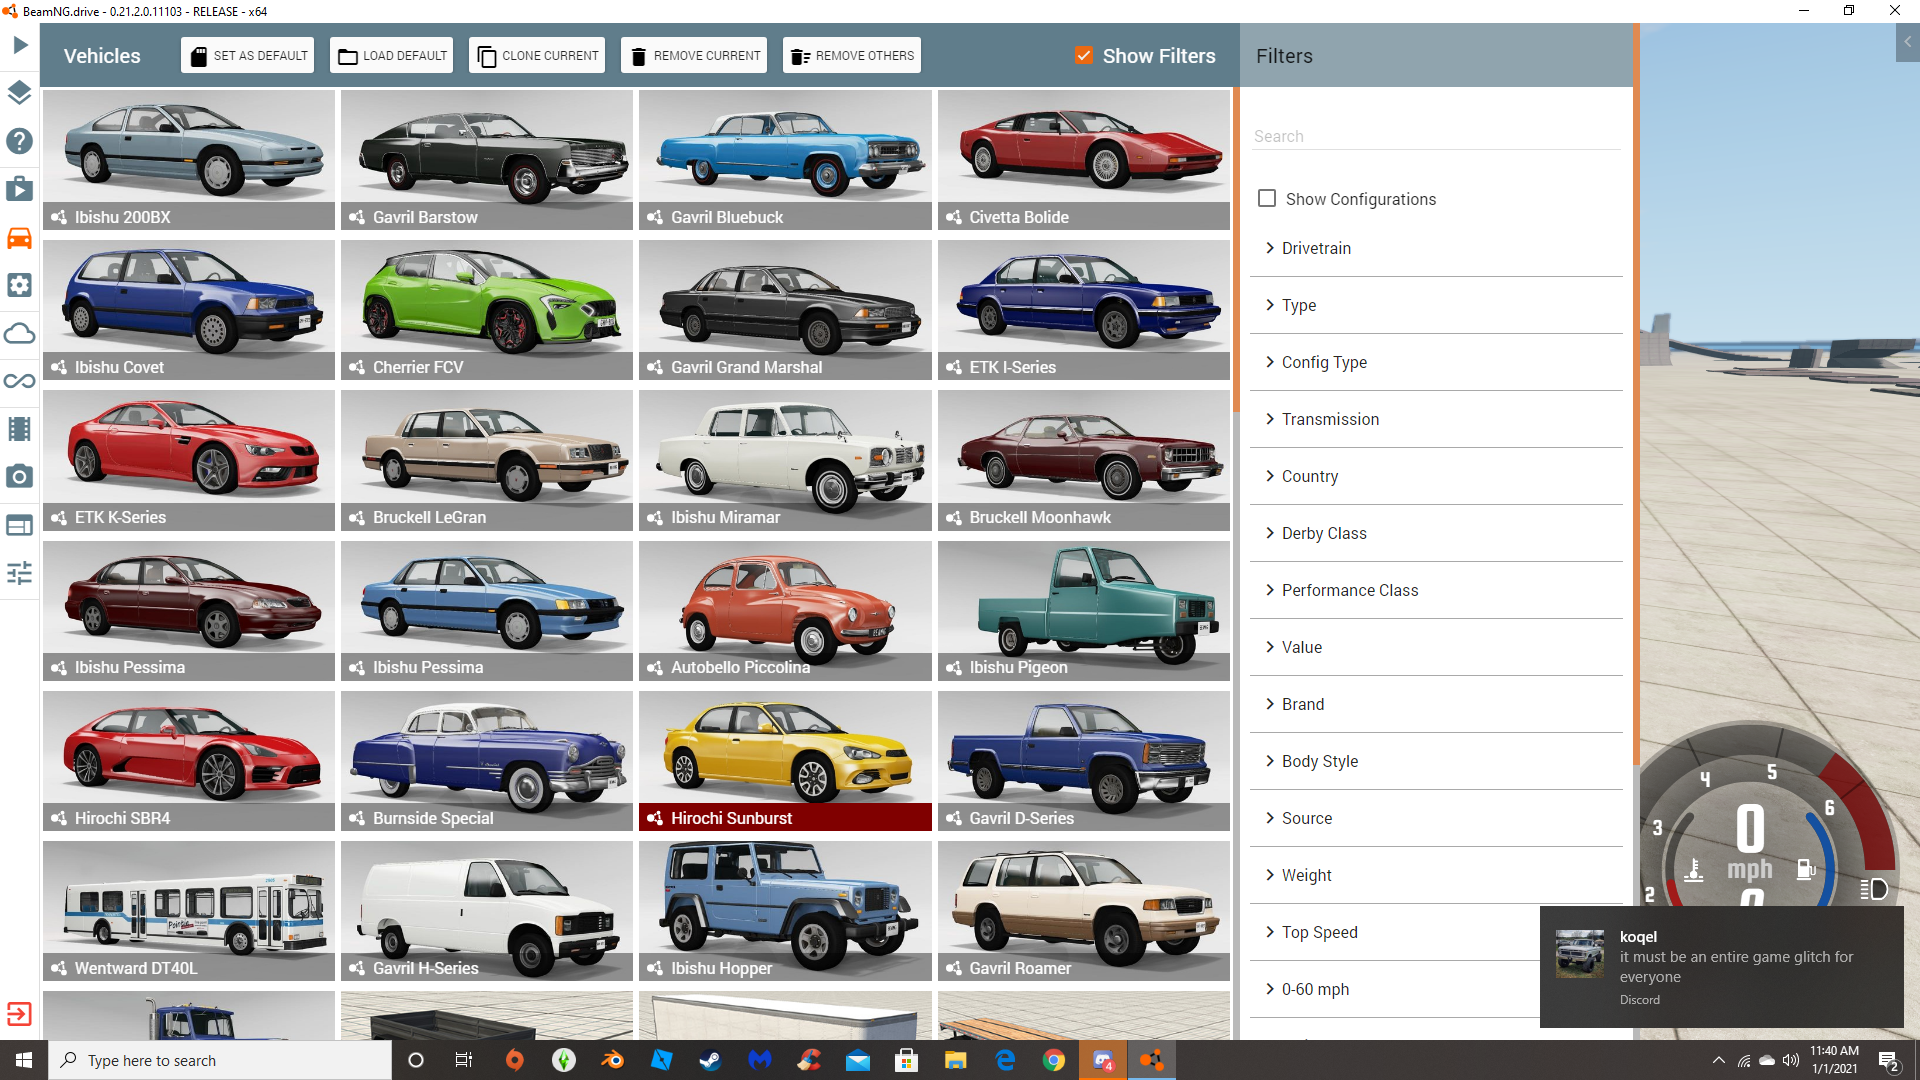Expand the Value filter

[x=1436, y=647]
